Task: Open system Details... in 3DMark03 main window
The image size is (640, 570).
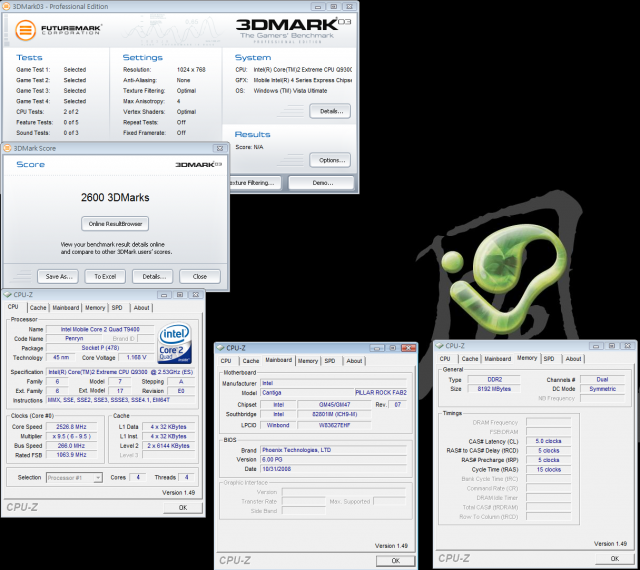Action: (330, 111)
